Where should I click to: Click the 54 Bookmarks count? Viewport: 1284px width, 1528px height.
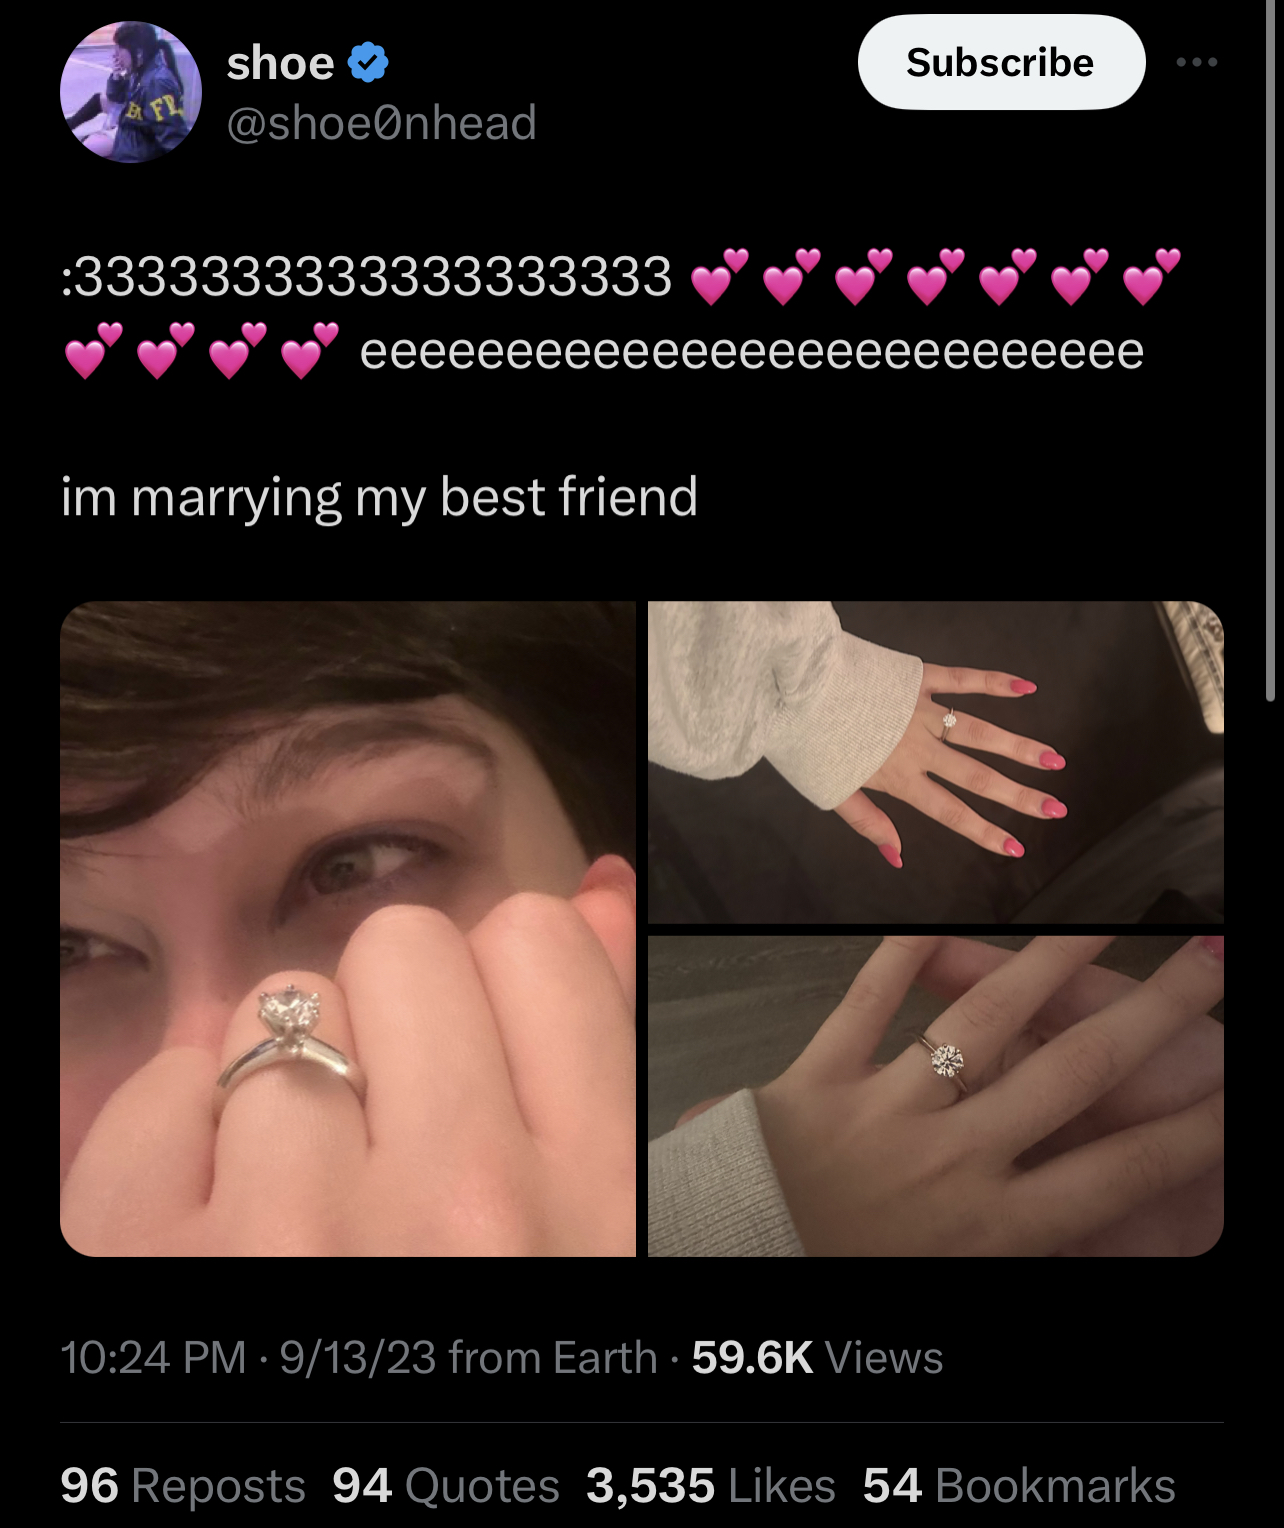[x=1019, y=1485]
